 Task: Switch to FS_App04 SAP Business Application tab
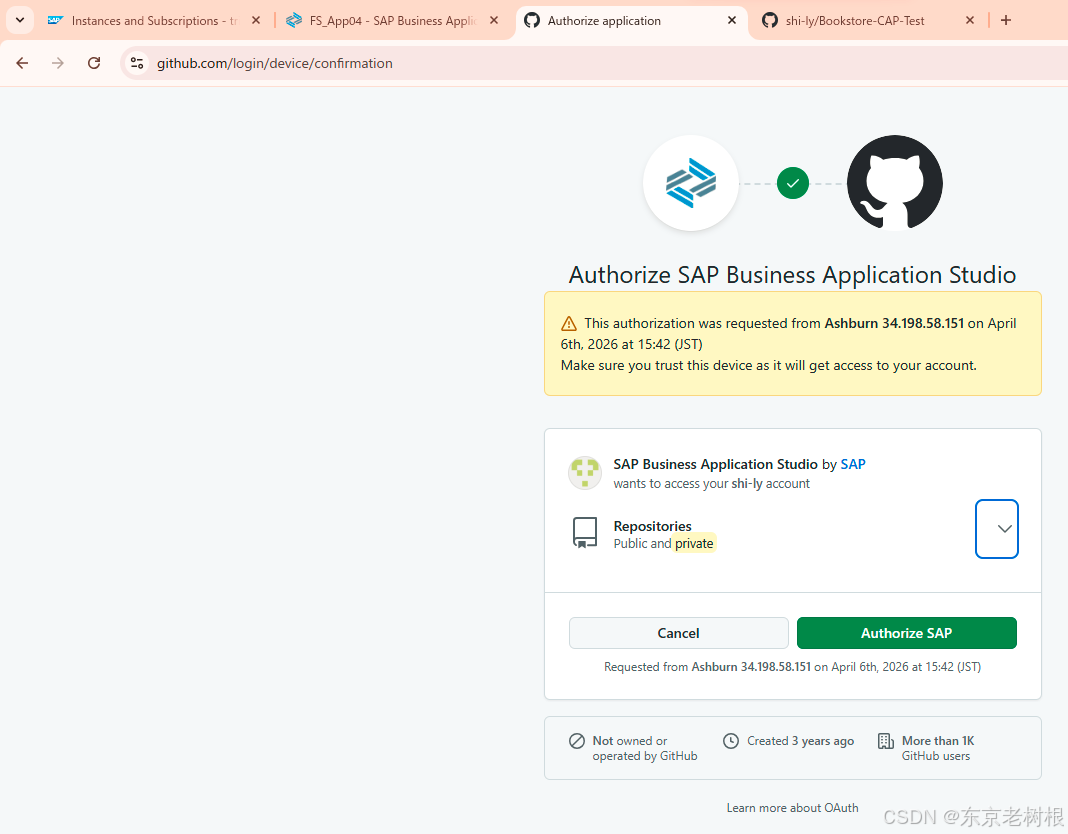pos(393,20)
